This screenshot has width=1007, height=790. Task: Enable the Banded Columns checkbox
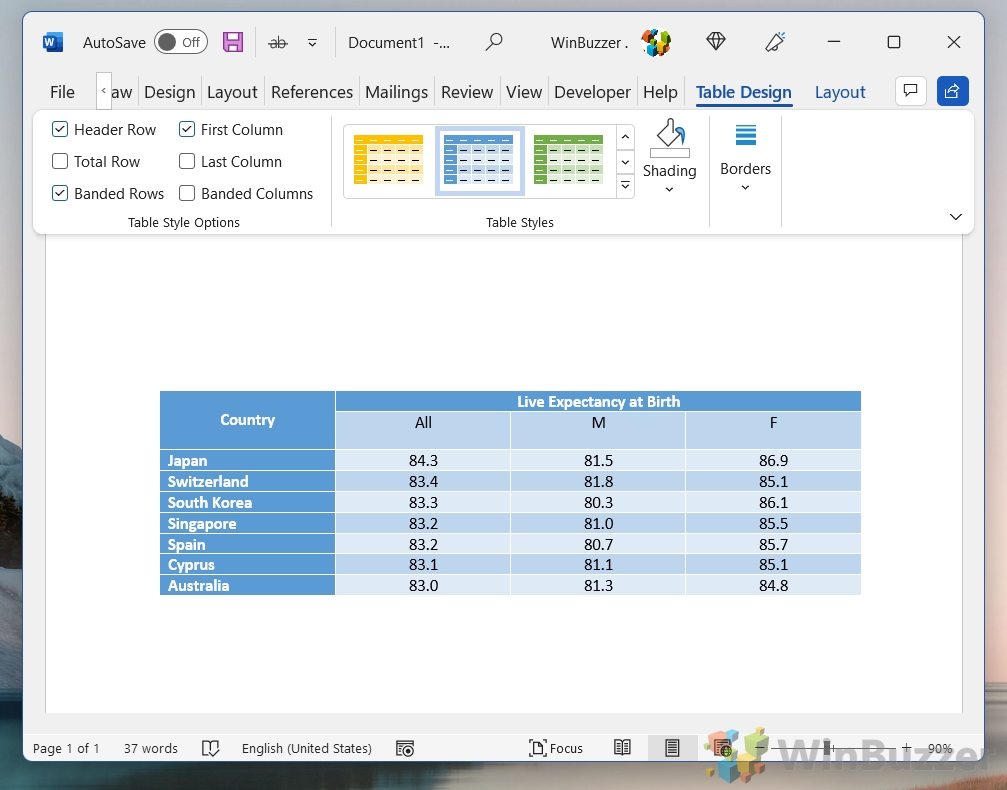coord(187,193)
